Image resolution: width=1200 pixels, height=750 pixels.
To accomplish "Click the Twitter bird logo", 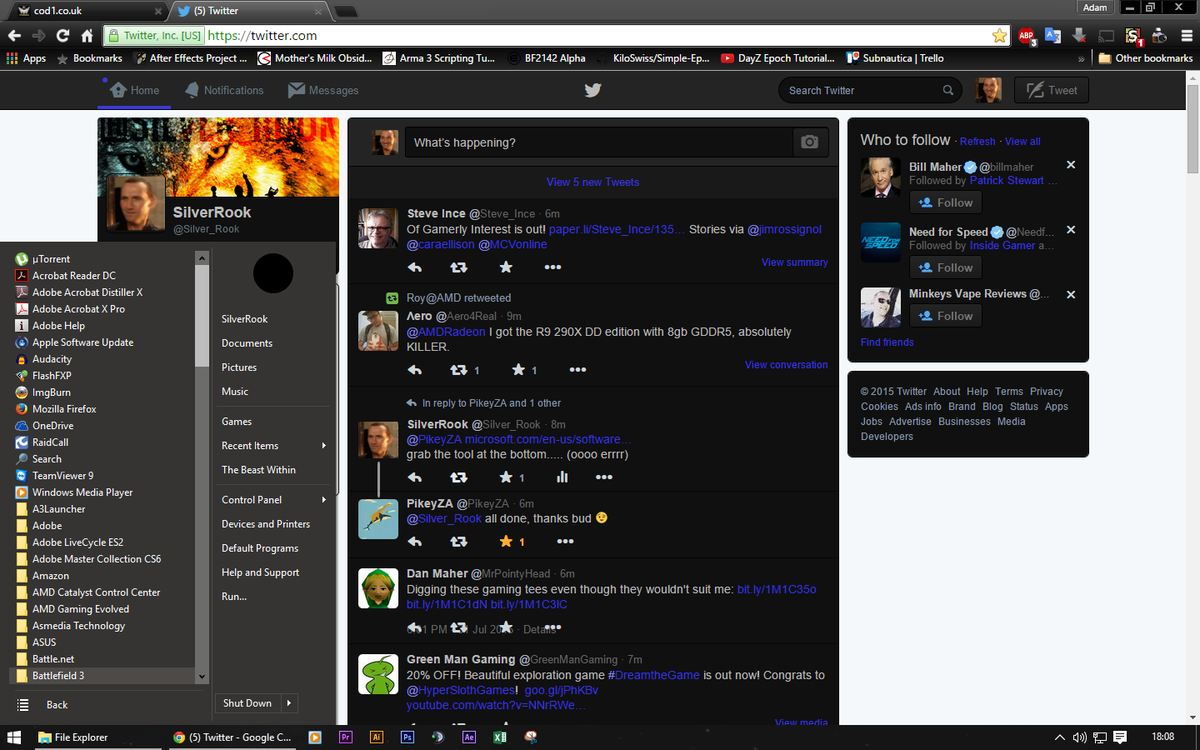I will (593, 90).
